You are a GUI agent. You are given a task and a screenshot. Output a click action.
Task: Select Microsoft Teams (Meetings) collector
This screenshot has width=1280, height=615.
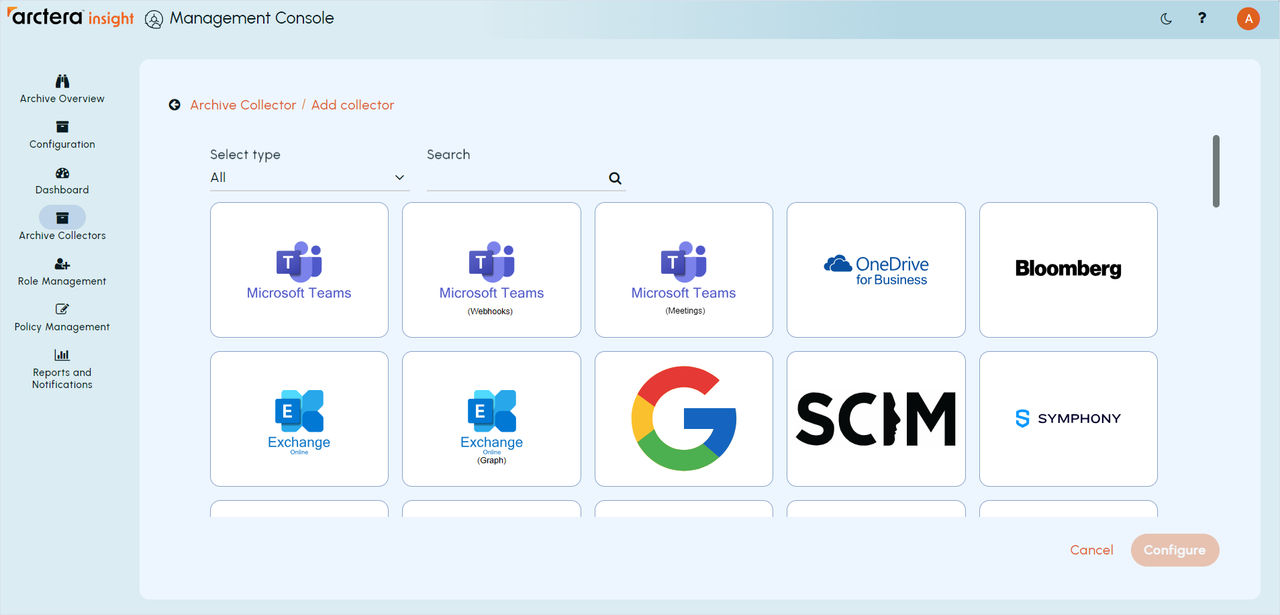[x=684, y=270]
